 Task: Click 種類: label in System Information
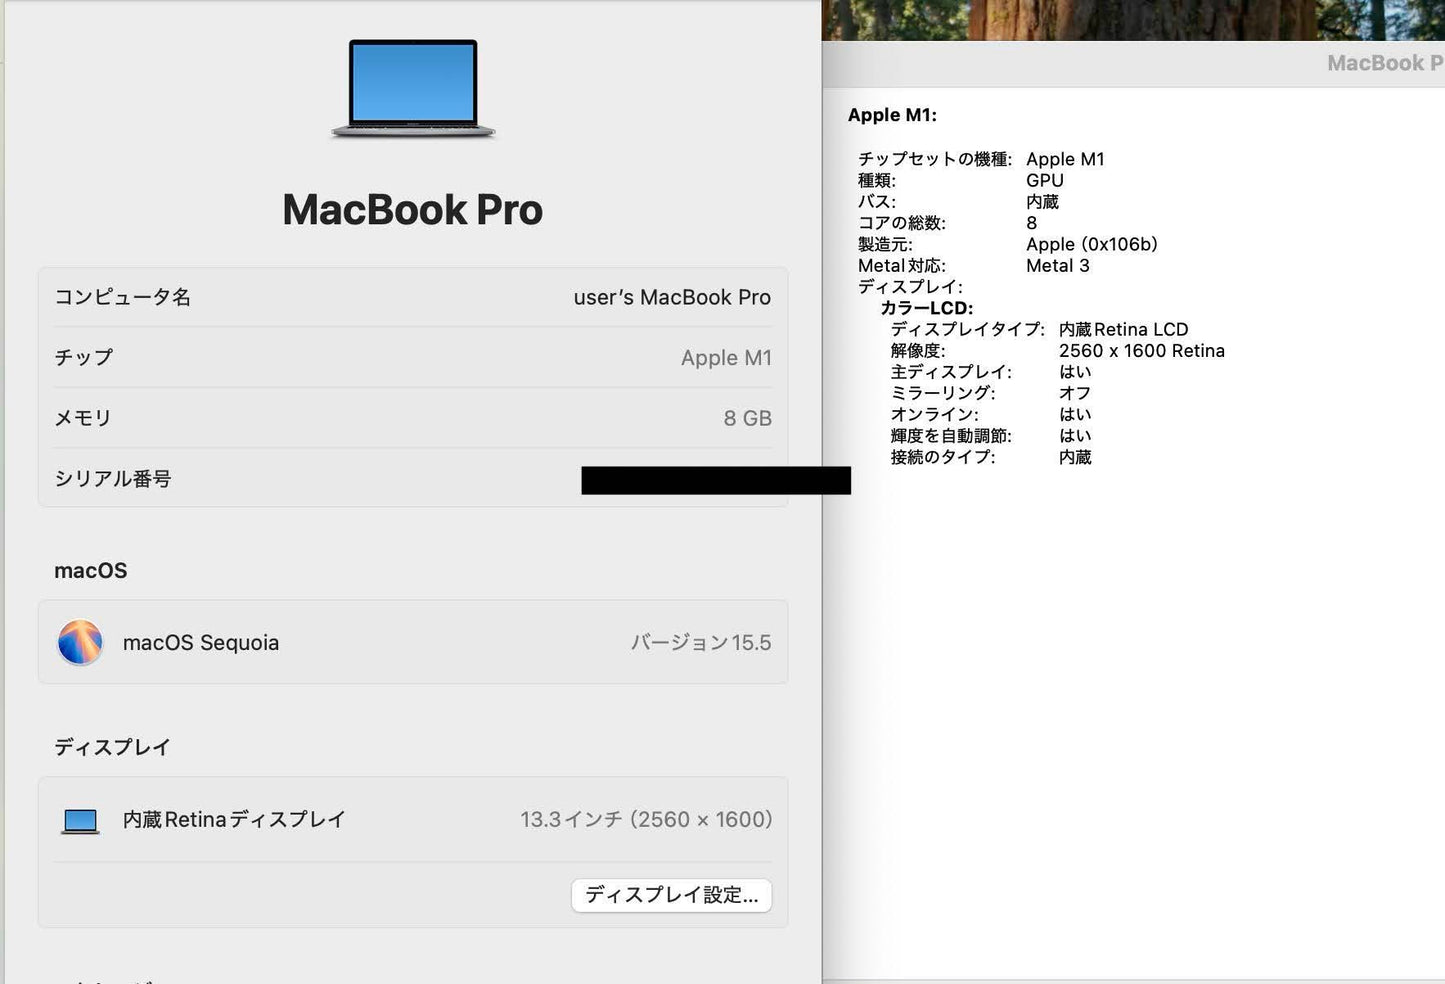877,181
